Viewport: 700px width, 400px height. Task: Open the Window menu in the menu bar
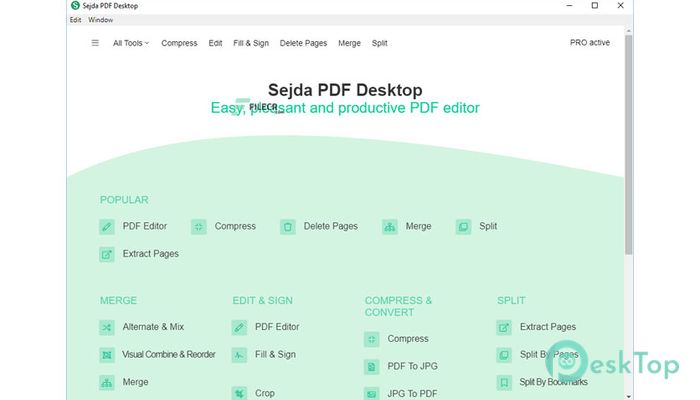pyautogui.click(x=100, y=20)
